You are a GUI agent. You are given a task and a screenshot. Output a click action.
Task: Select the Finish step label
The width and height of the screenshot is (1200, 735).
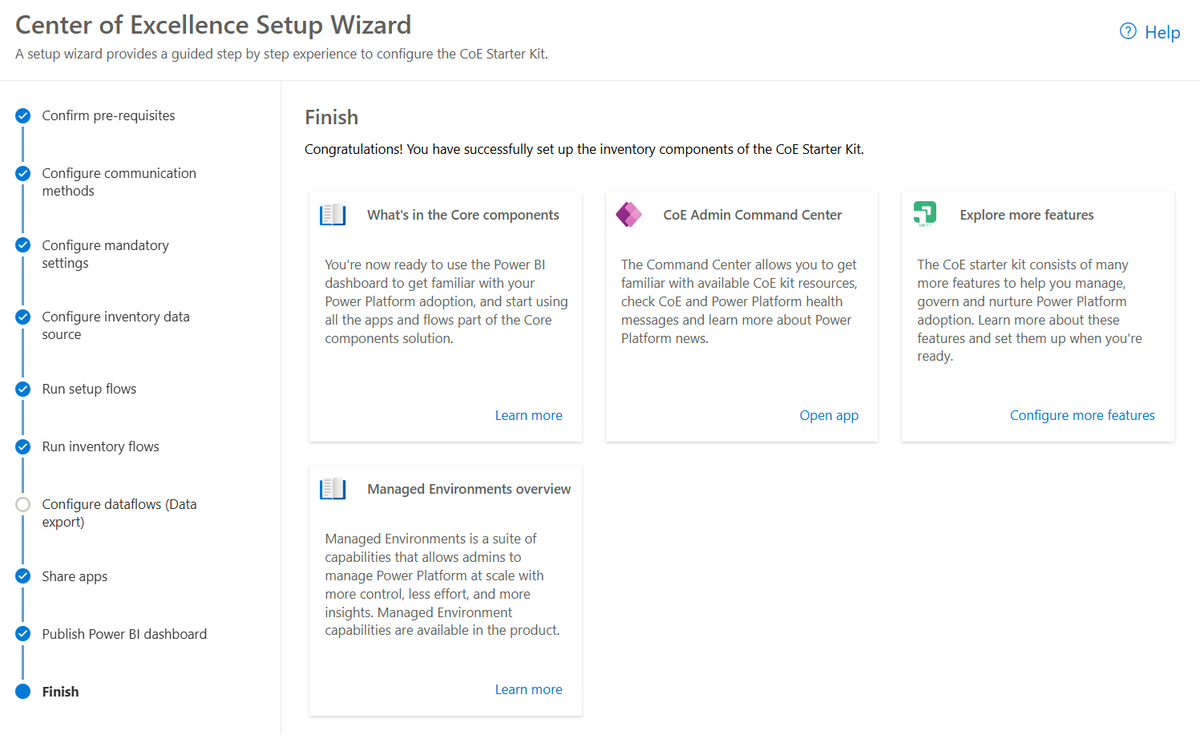click(60, 692)
